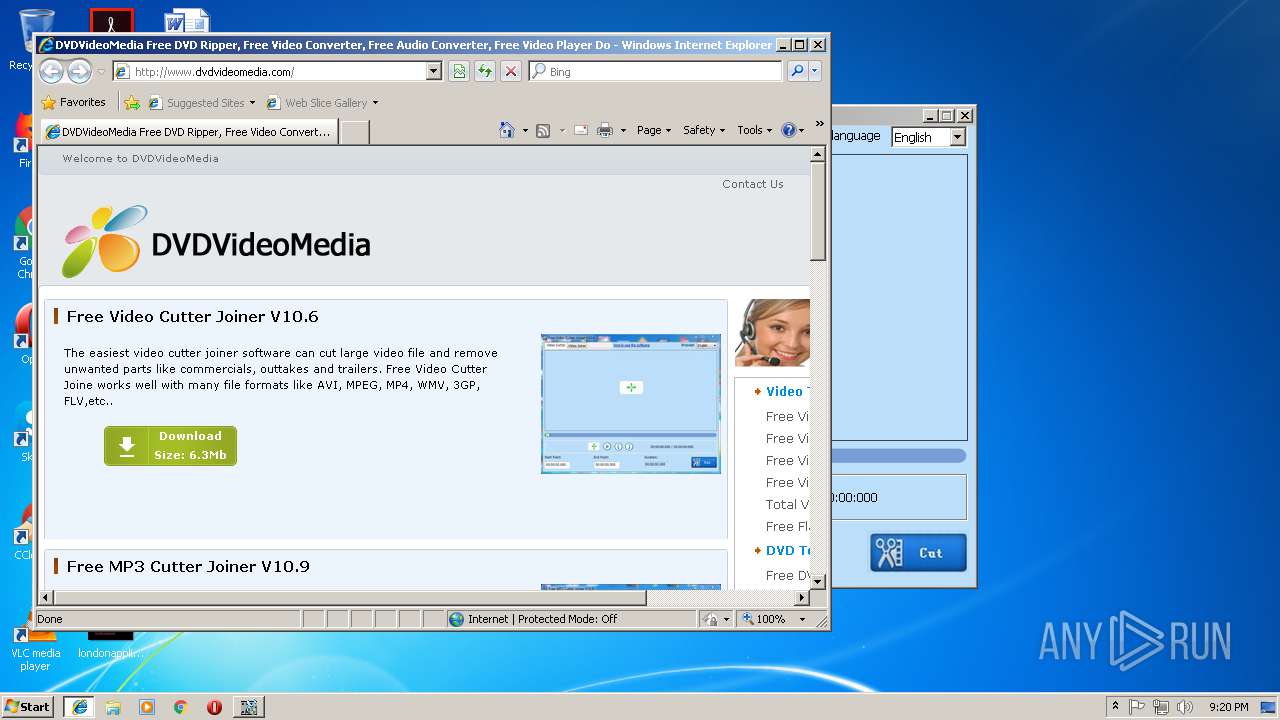Click the security lock status bar icon

tap(711, 619)
